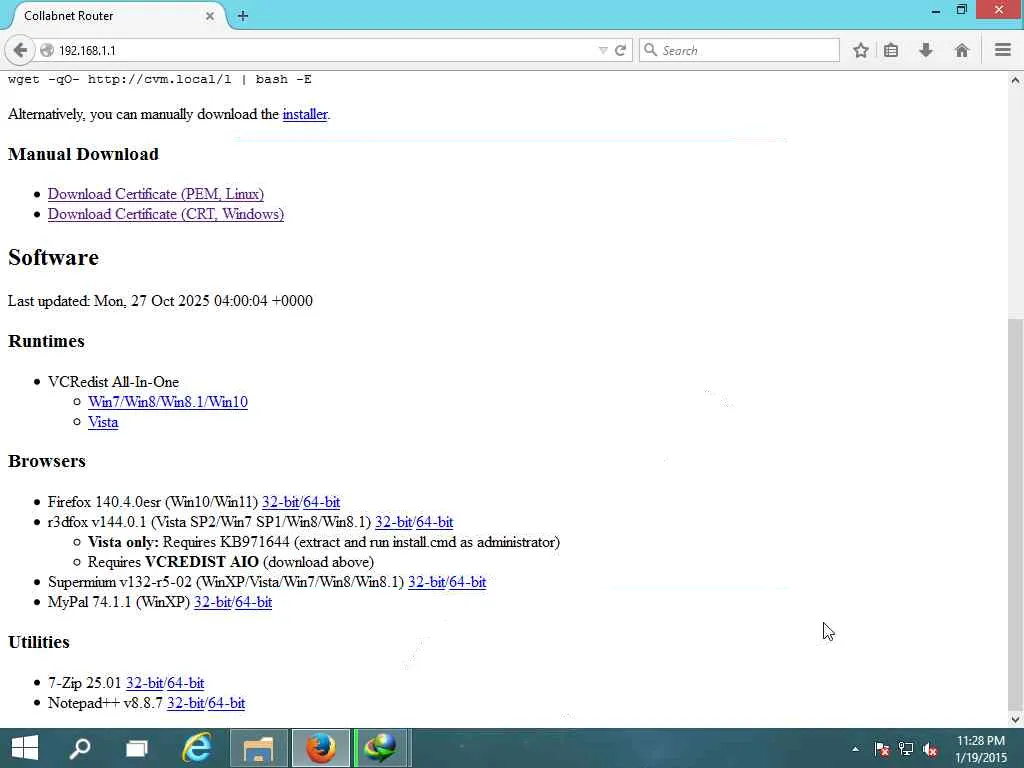
Task: Open the VCRedist Vista link
Action: coord(103,422)
